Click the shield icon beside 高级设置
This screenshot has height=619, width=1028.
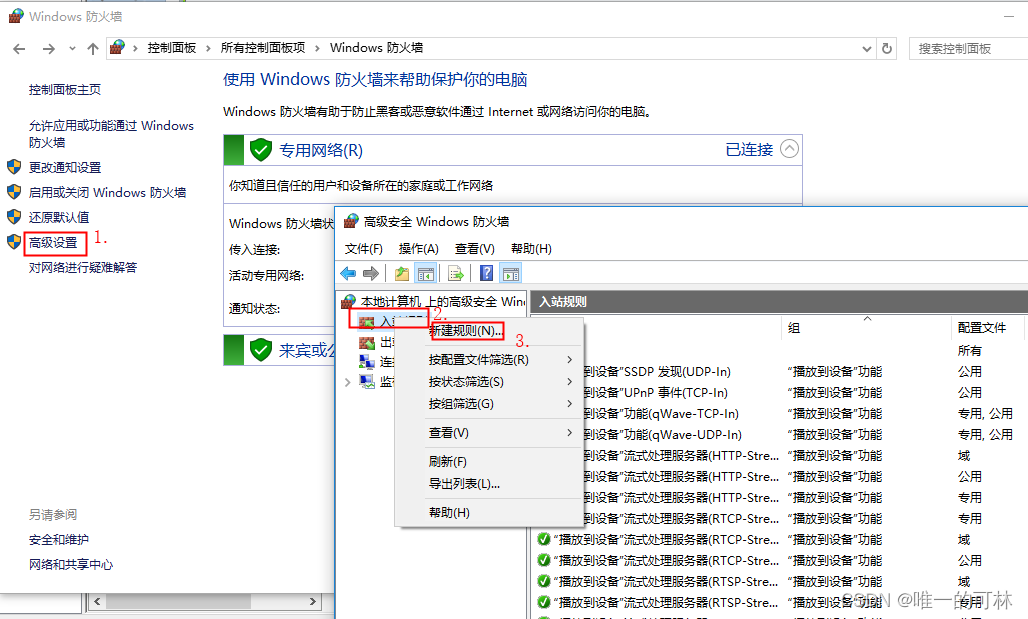pyautogui.click(x=14, y=241)
